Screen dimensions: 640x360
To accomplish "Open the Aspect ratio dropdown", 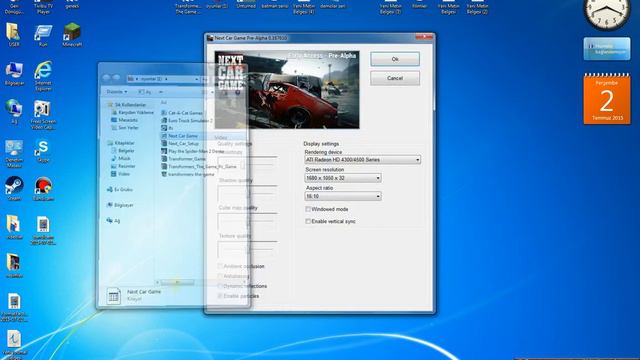I will coord(343,196).
